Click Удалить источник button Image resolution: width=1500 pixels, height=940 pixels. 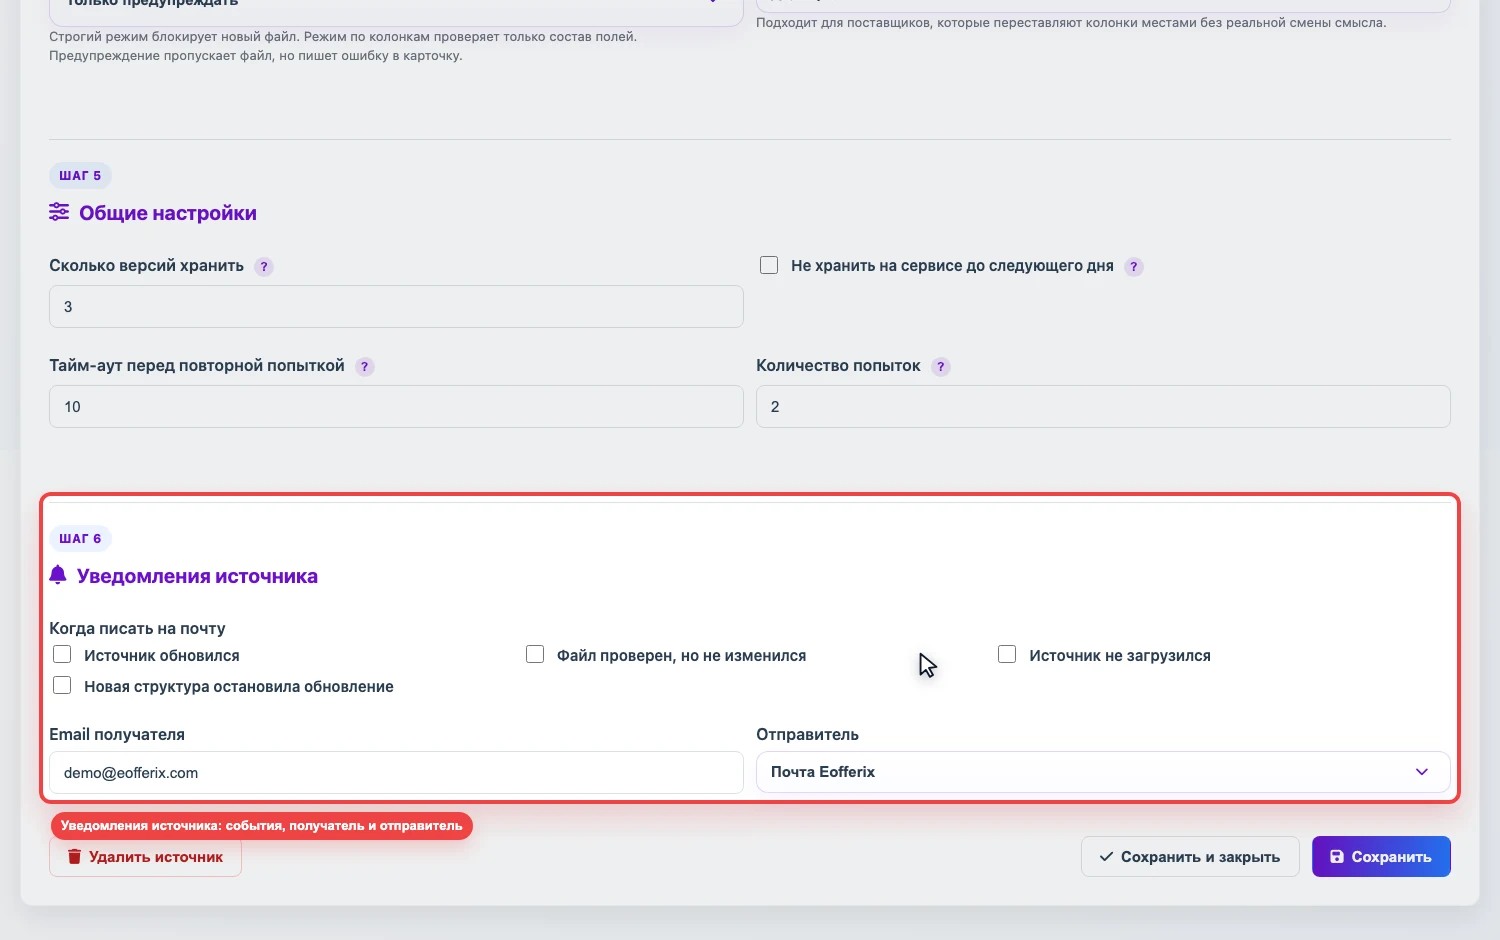point(145,857)
